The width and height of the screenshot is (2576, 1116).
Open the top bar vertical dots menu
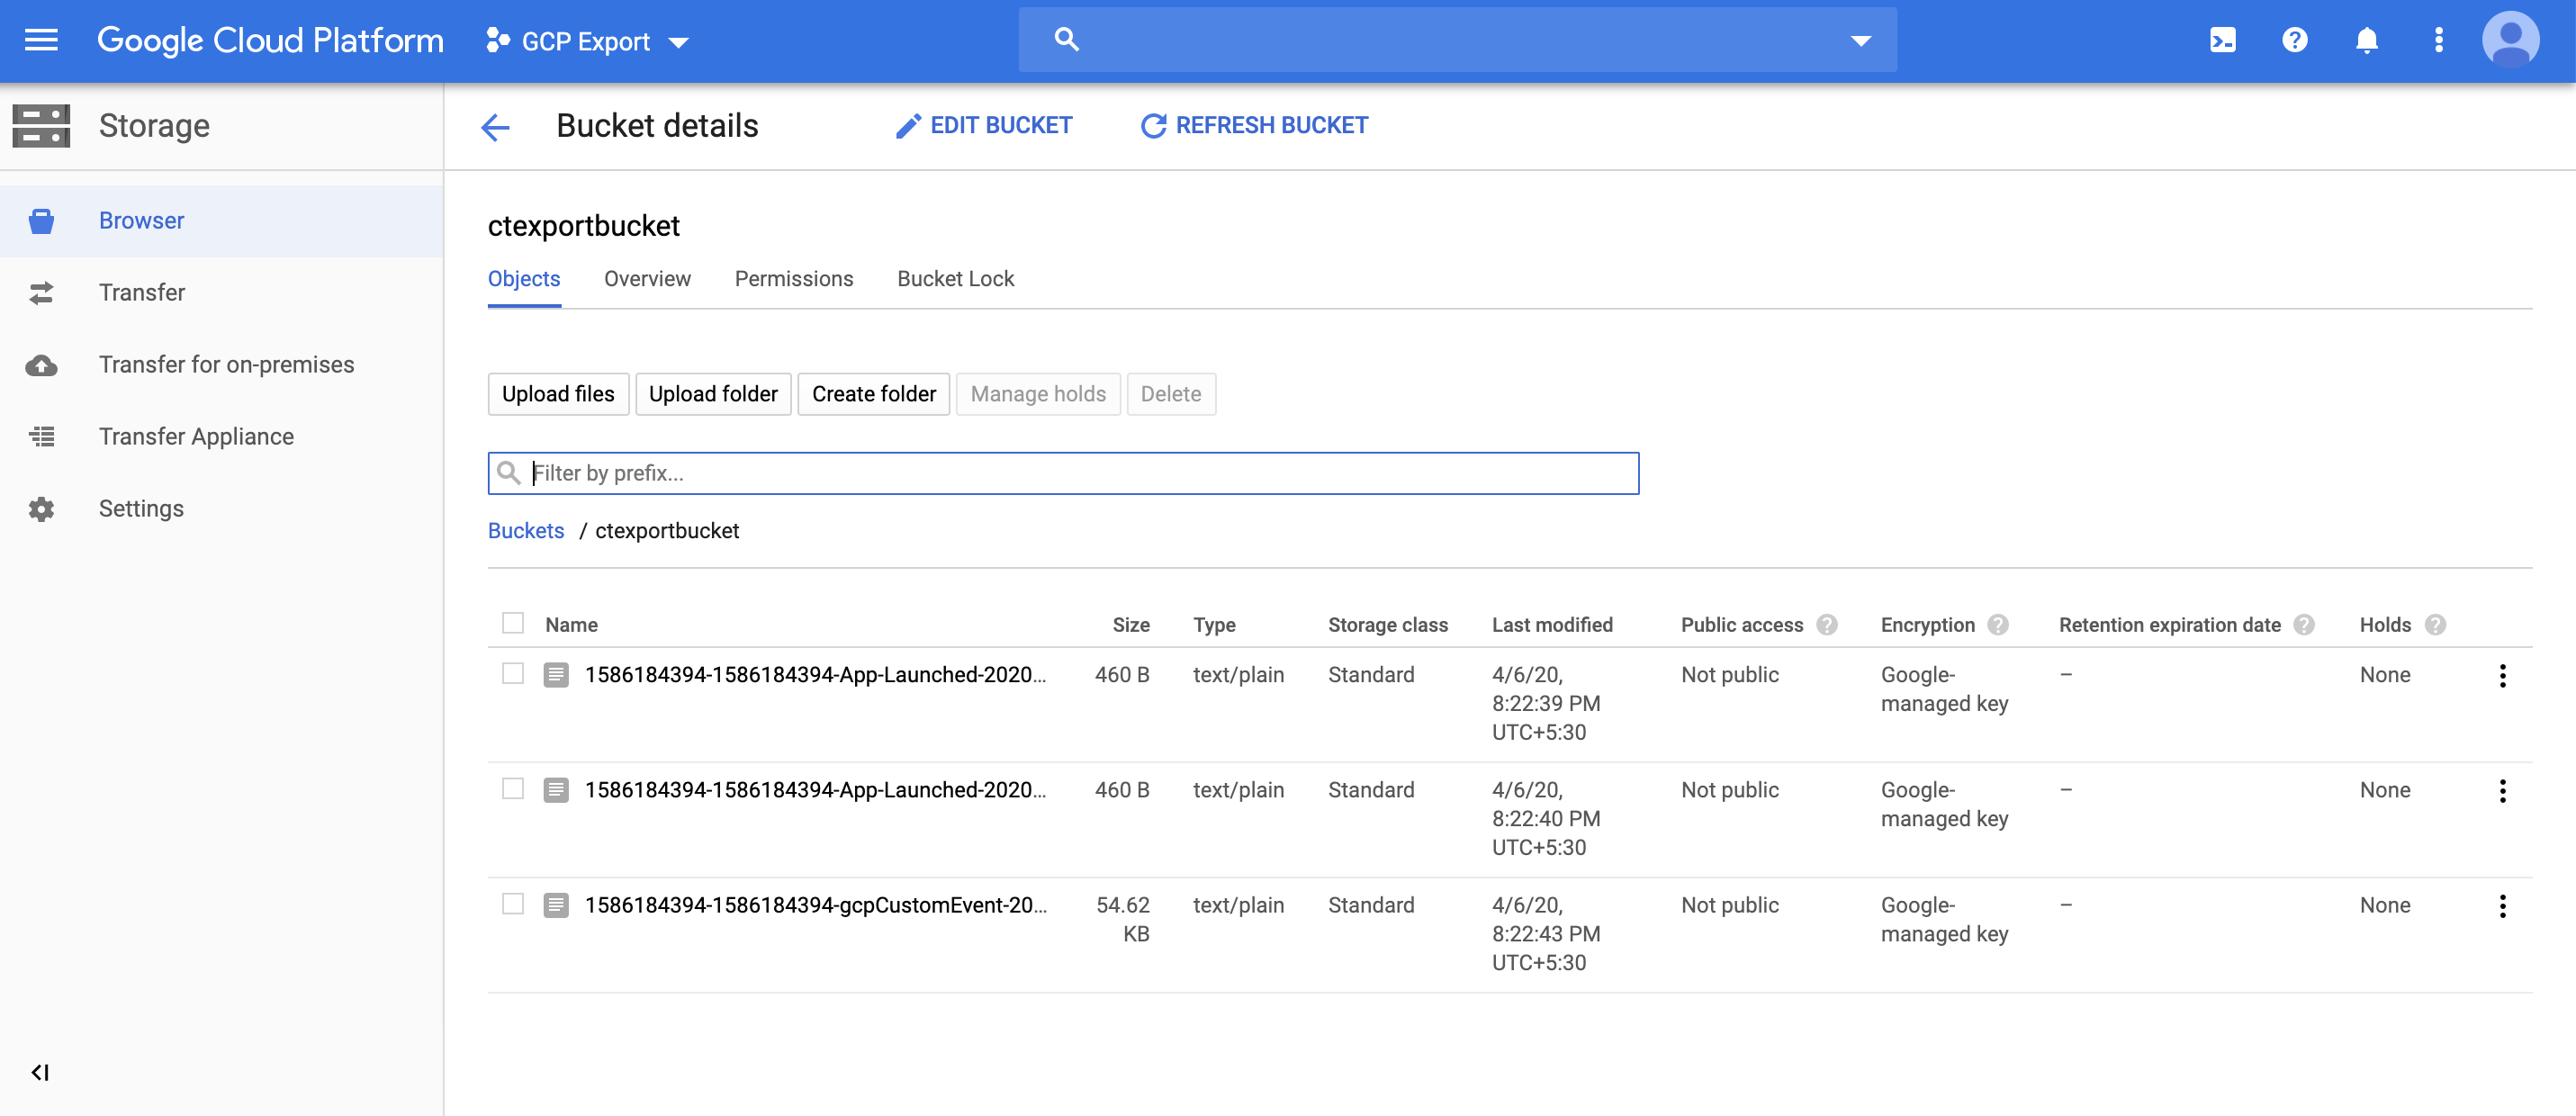[2438, 40]
